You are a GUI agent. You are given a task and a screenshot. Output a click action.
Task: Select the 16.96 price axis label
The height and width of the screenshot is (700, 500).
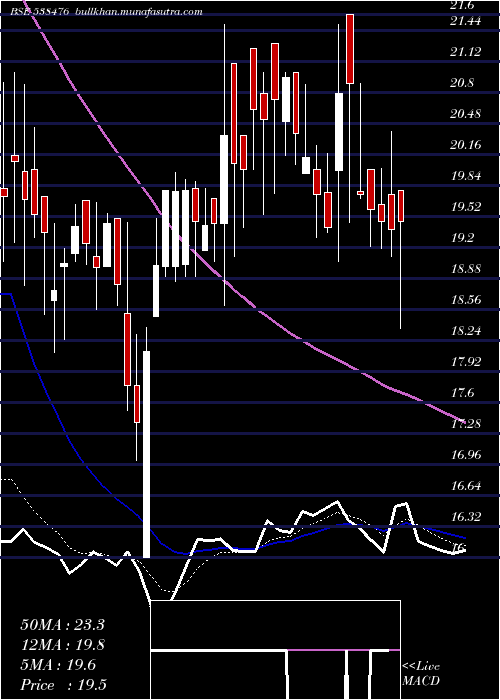coord(466,455)
